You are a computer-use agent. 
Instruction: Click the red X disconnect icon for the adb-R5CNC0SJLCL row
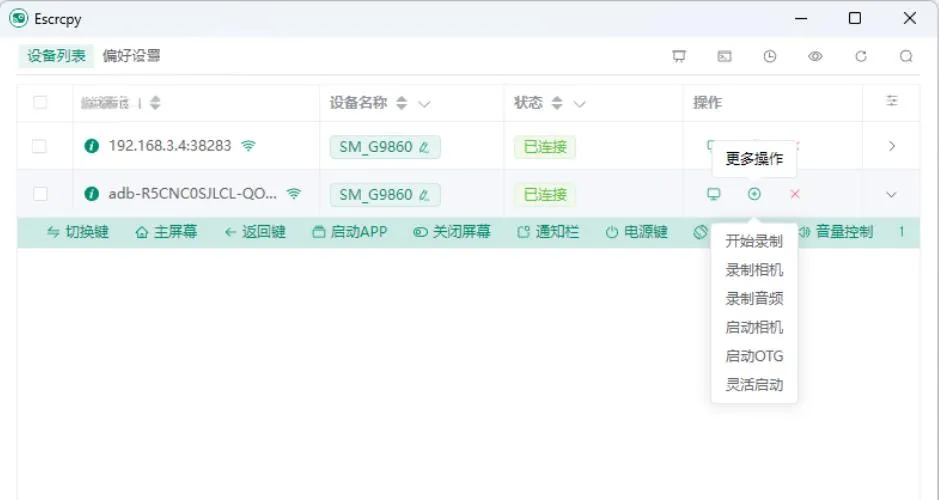pyautogui.click(x=795, y=194)
